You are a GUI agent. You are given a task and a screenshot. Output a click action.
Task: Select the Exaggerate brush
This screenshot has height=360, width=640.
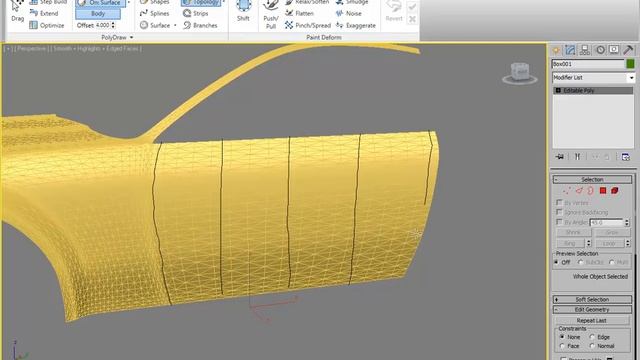point(356,25)
